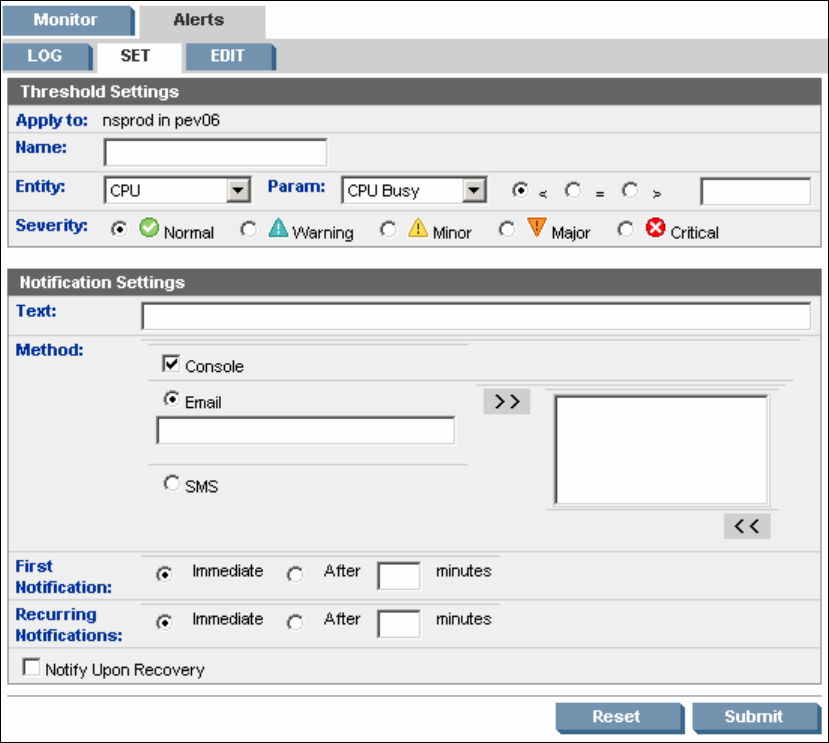
Task: Add email using the >> arrow button
Action: pyautogui.click(x=507, y=402)
